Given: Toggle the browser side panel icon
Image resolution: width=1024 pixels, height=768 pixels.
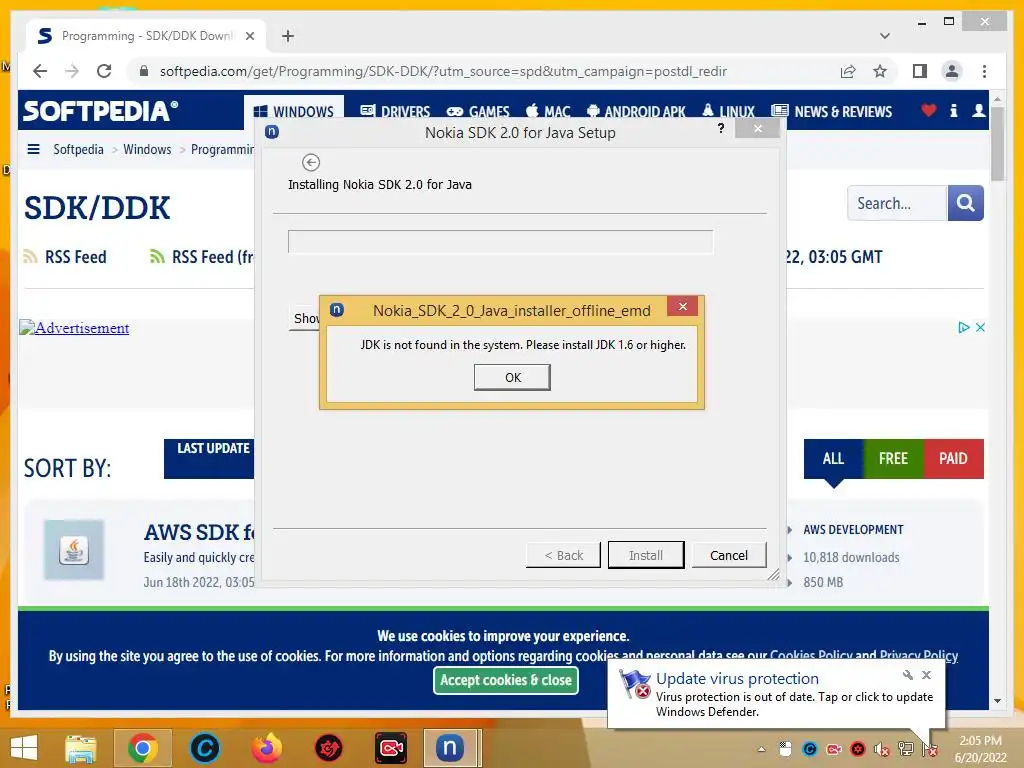Looking at the screenshot, I should (920, 71).
